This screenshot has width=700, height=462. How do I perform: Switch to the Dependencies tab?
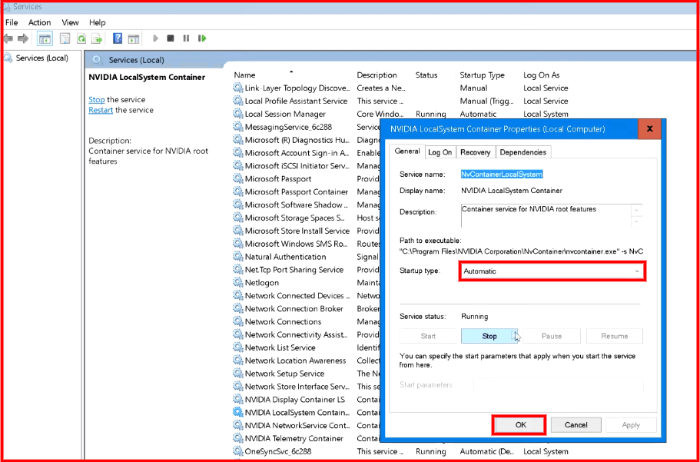(523, 152)
